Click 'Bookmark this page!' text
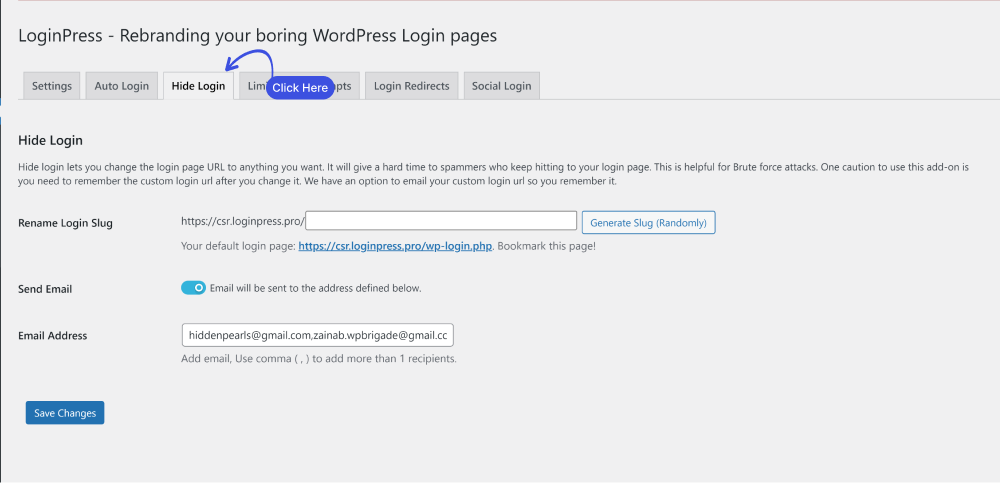The height and width of the screenshot is (483, 1000). tap(547, 246)
